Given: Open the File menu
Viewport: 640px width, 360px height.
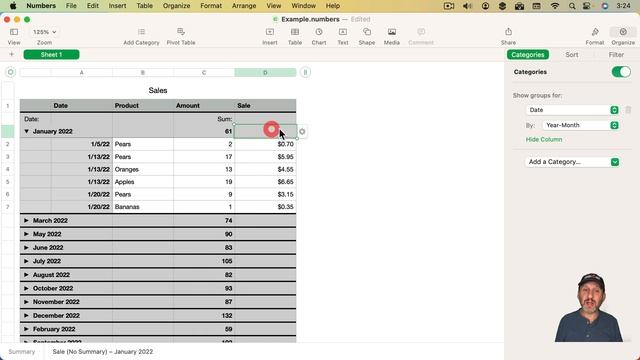Looking at the screenshot, I should (x=71, y=6).
